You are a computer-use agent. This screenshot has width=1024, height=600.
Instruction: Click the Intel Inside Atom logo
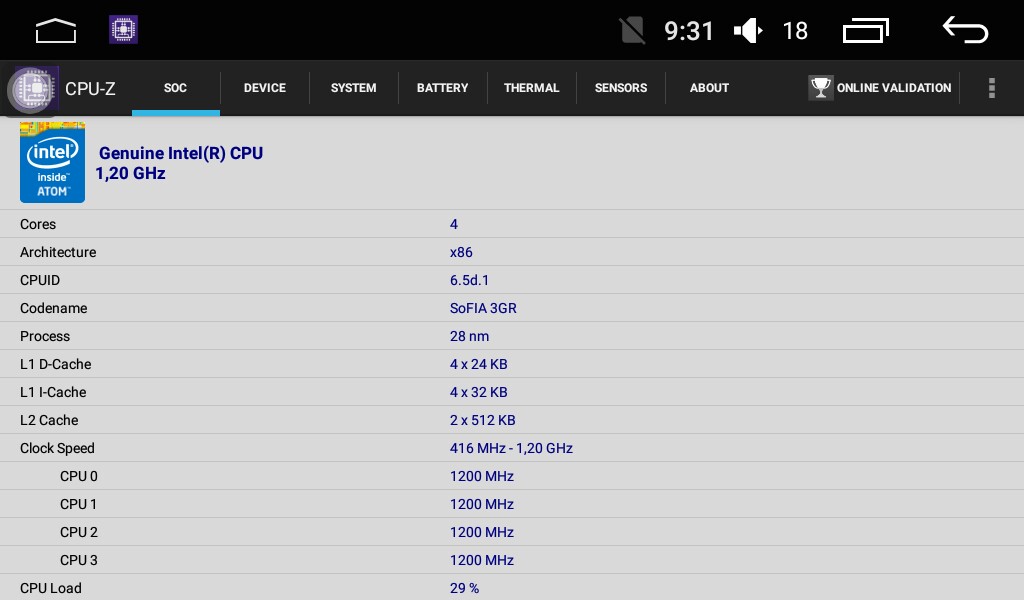click(x=52, y=162)
